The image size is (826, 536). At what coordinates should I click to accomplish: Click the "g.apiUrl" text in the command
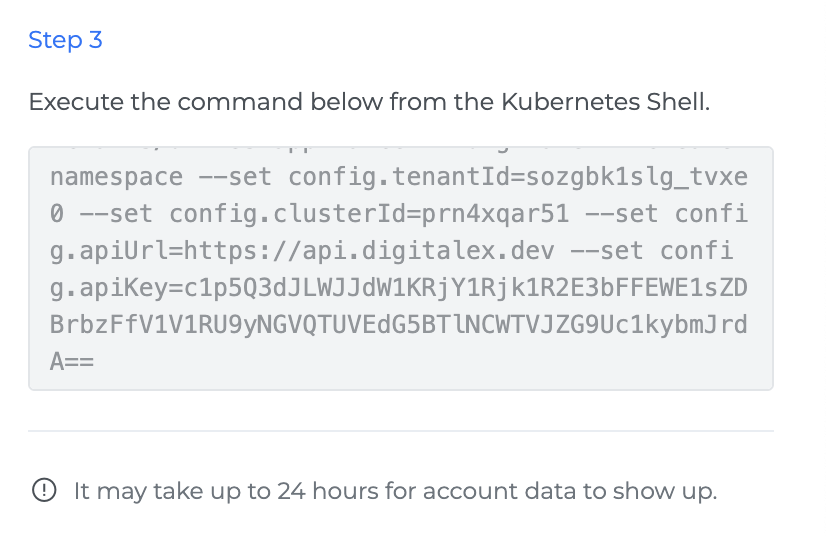coord(98,251)
